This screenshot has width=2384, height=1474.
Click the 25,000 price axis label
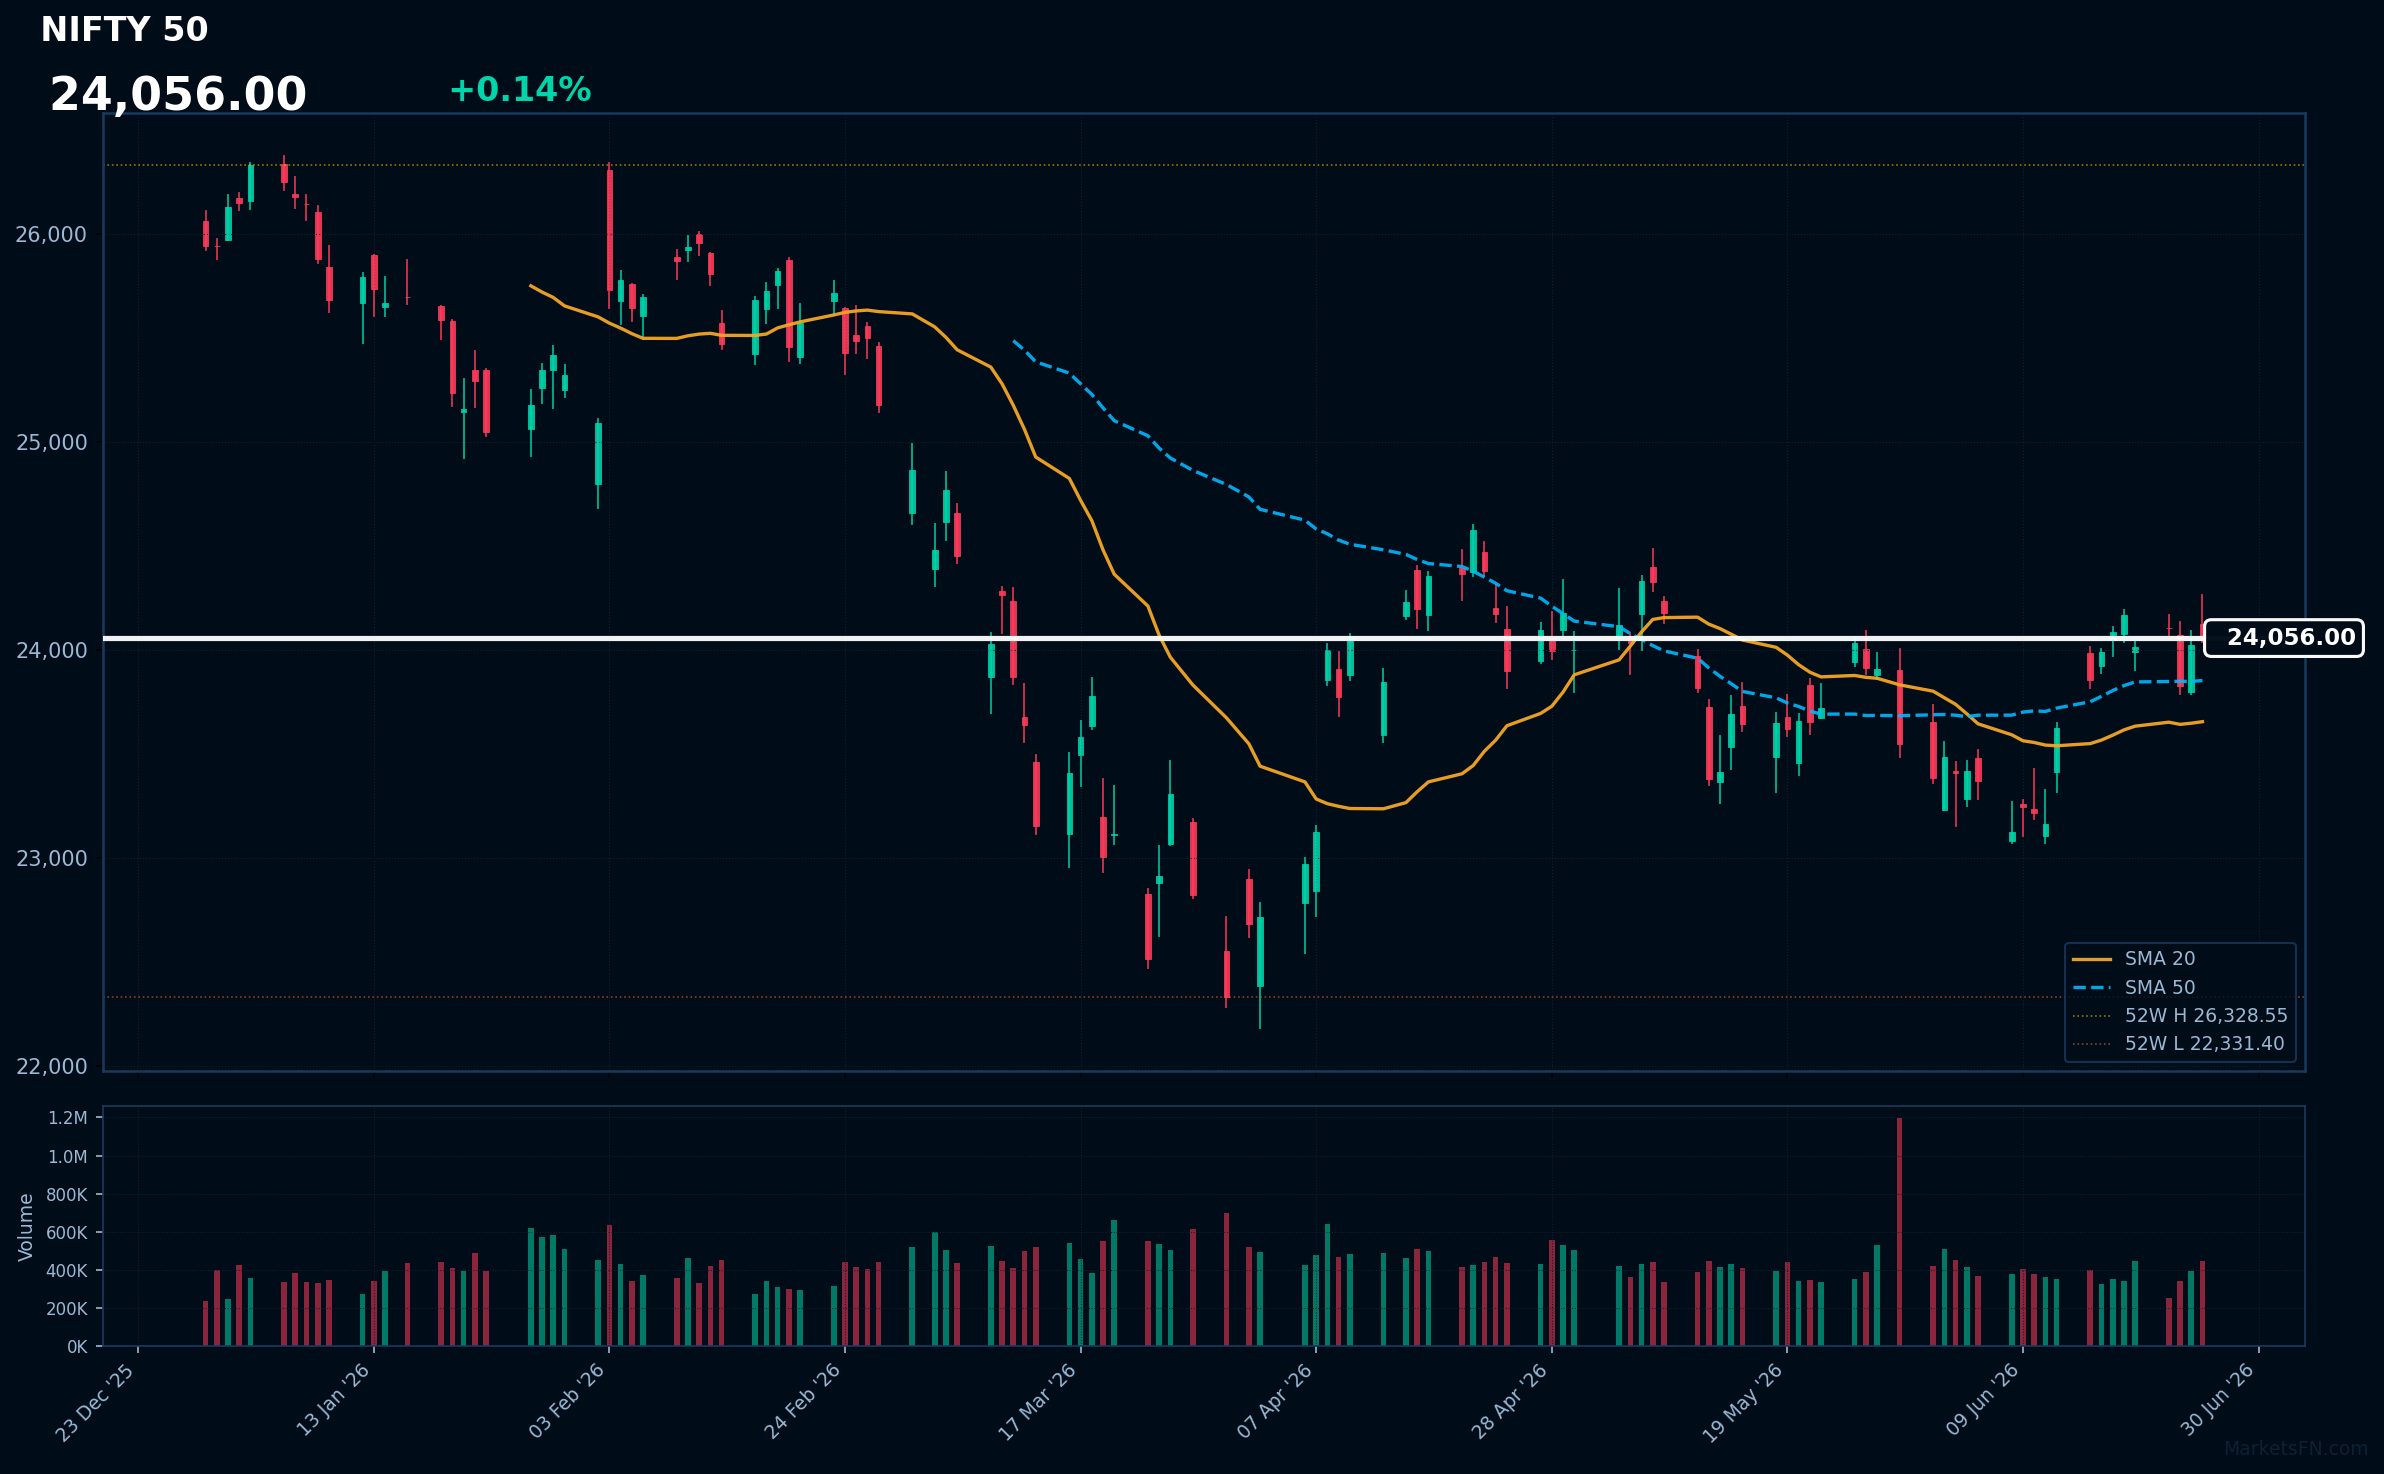coord(51,443)
